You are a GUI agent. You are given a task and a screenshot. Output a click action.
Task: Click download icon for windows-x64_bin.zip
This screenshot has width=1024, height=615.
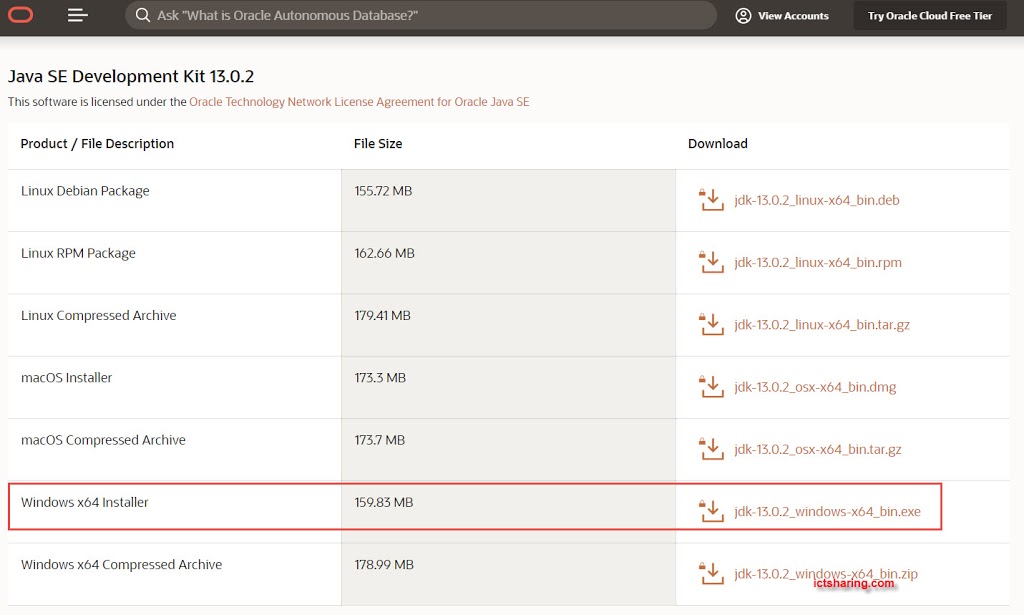click(x=711, y=574)
